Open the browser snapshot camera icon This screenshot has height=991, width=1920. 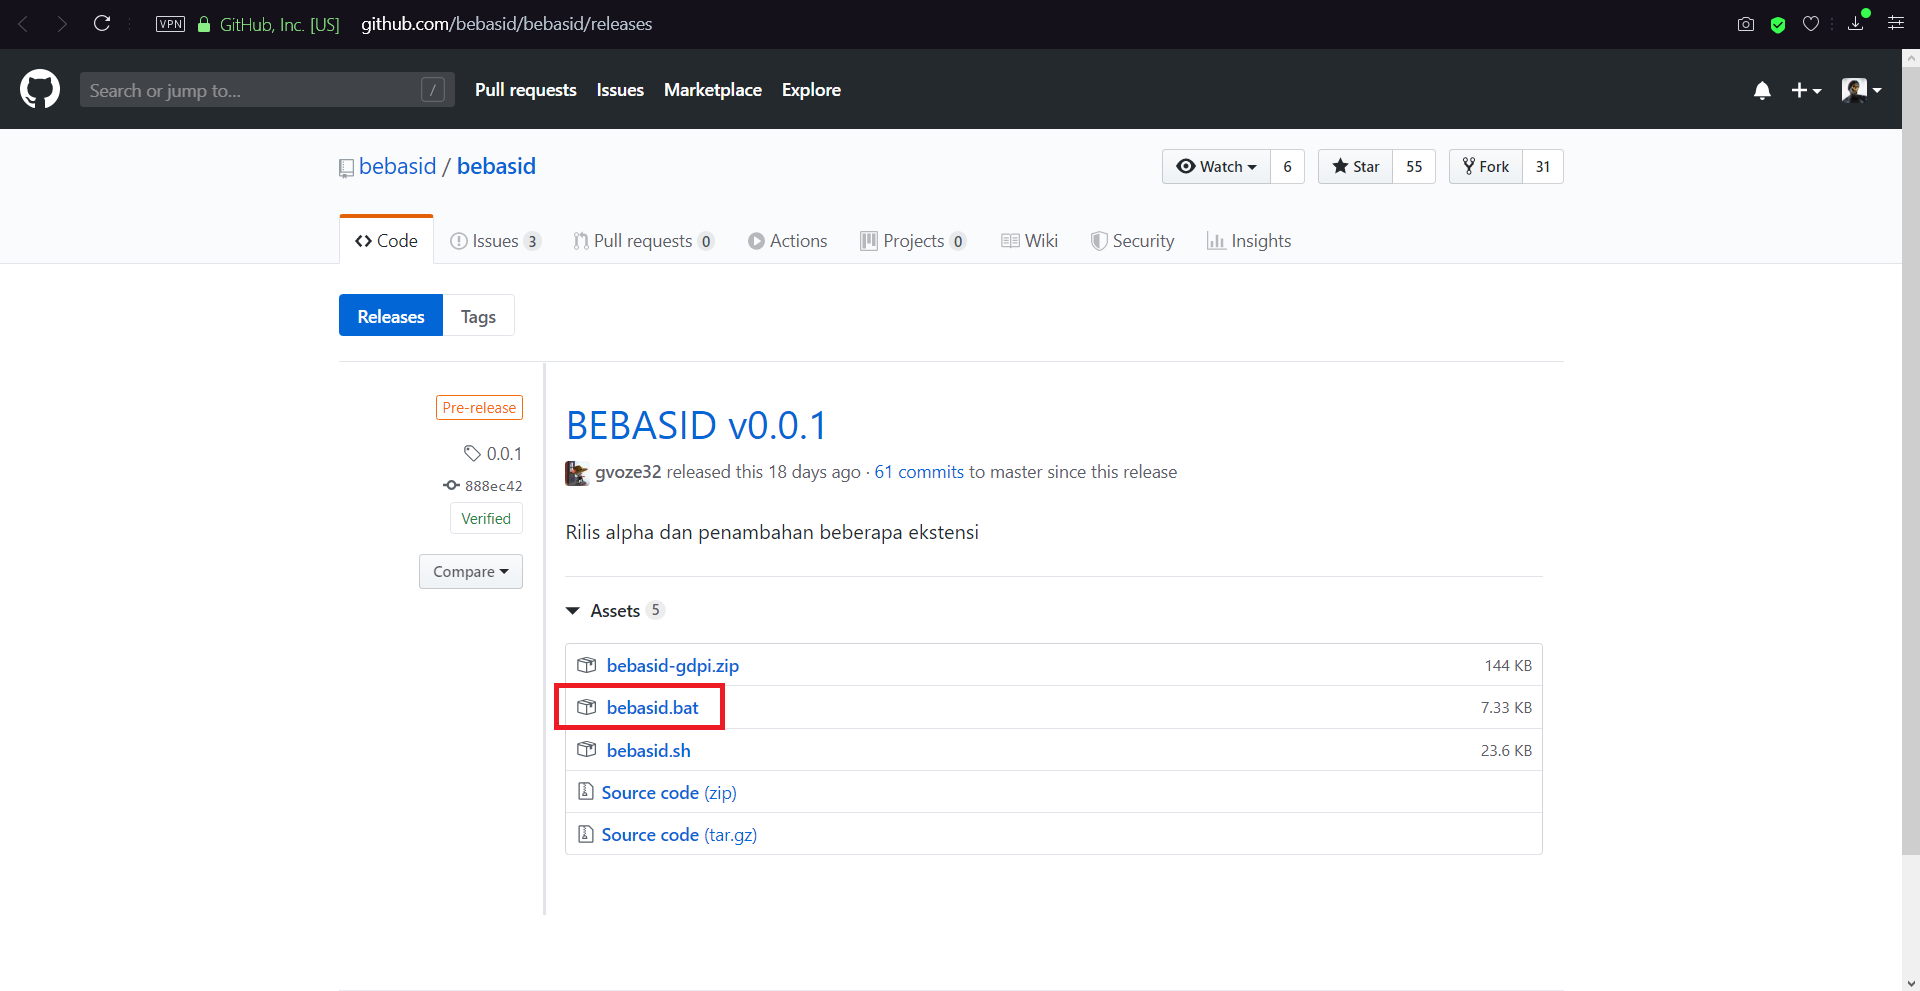click(x=1746, y=24)
